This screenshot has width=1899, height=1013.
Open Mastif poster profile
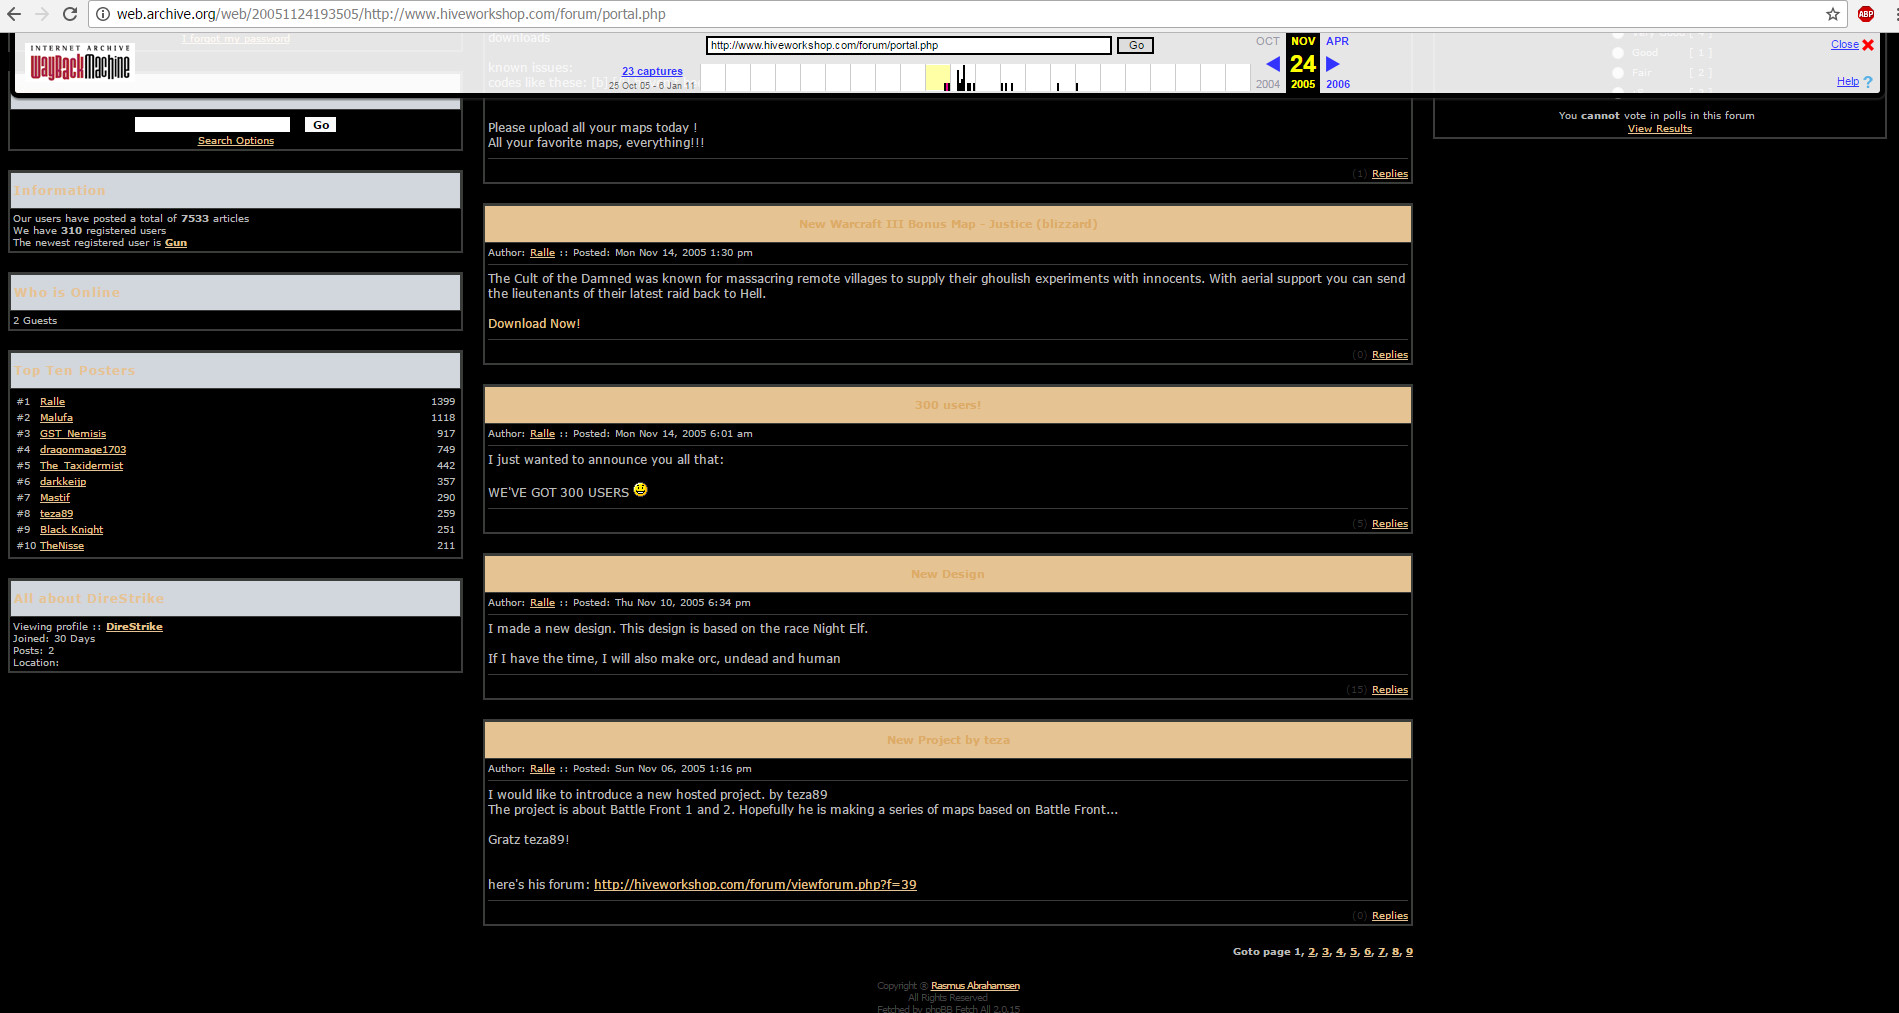(x=55, y=498)
